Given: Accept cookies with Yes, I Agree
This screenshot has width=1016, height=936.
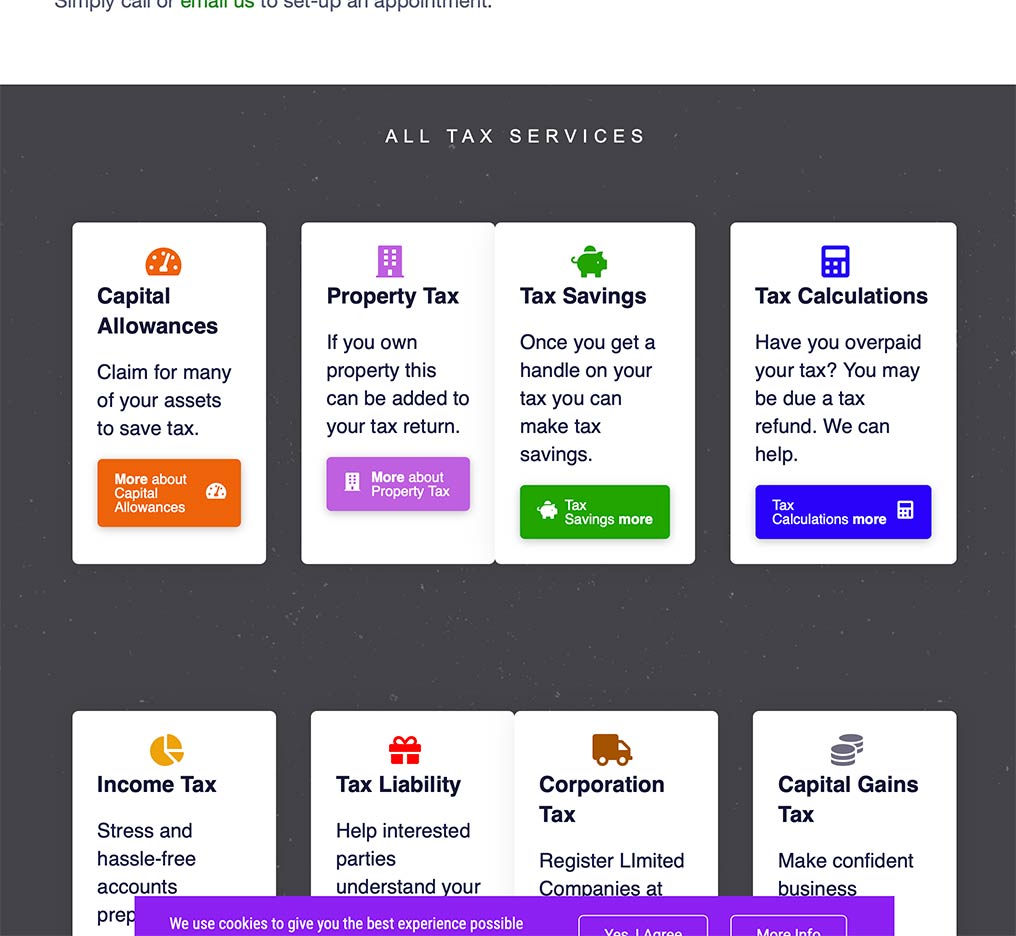Looking at the screenshot, I should [642, 929].
